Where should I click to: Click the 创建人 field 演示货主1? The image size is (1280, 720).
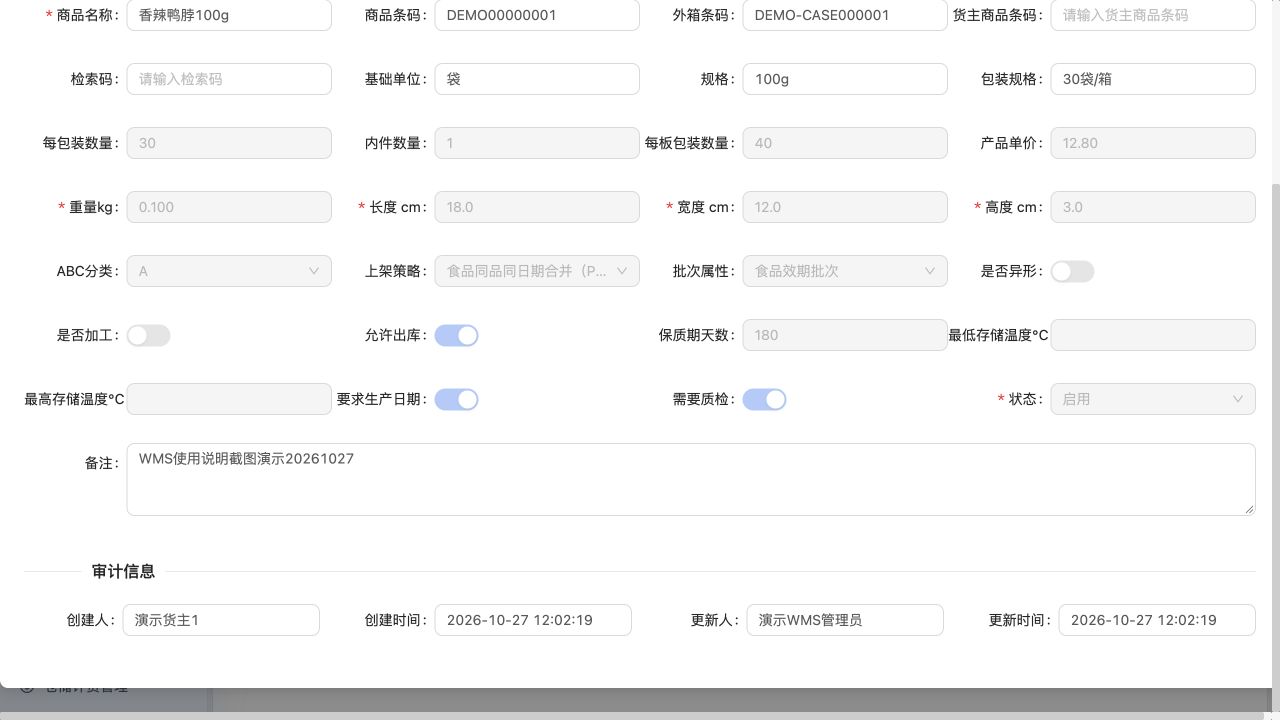pos(221,620)
